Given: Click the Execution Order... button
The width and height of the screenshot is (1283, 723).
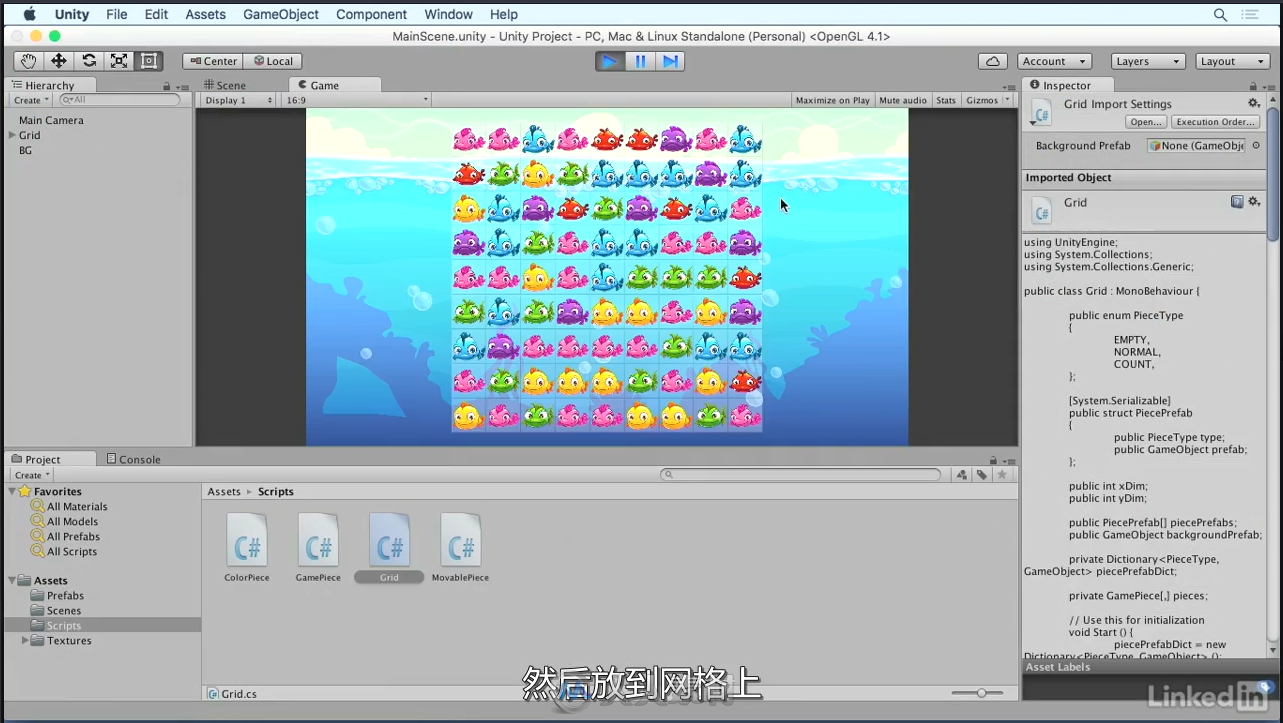Looking at the screenshot, I should coord(1215,122).
